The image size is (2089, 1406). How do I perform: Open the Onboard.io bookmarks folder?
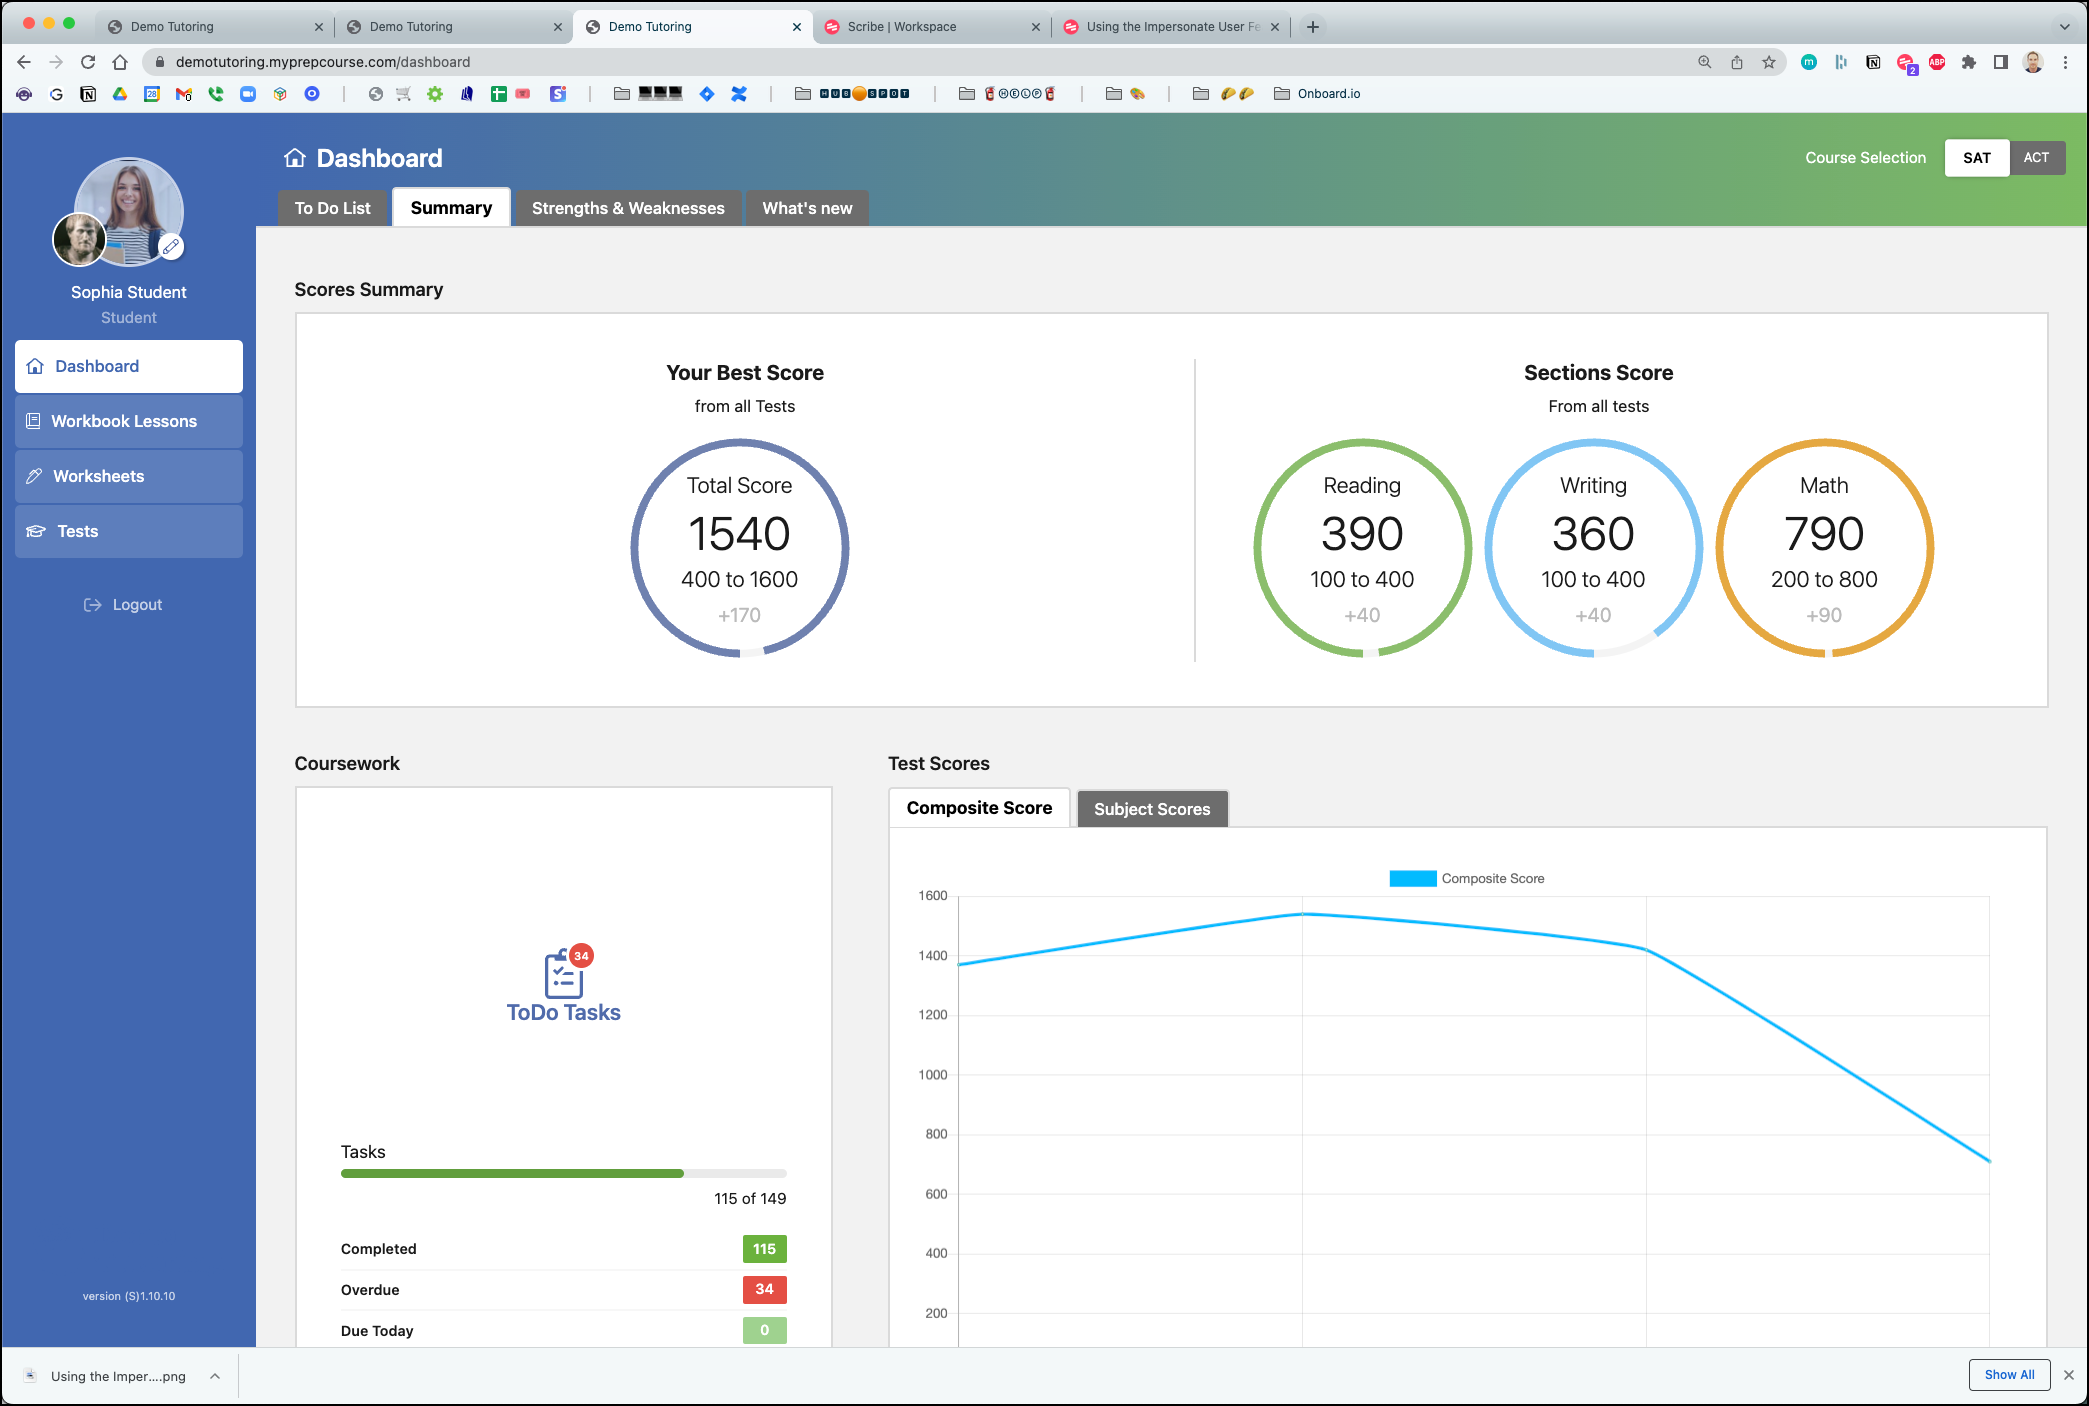pos(1317,94)
